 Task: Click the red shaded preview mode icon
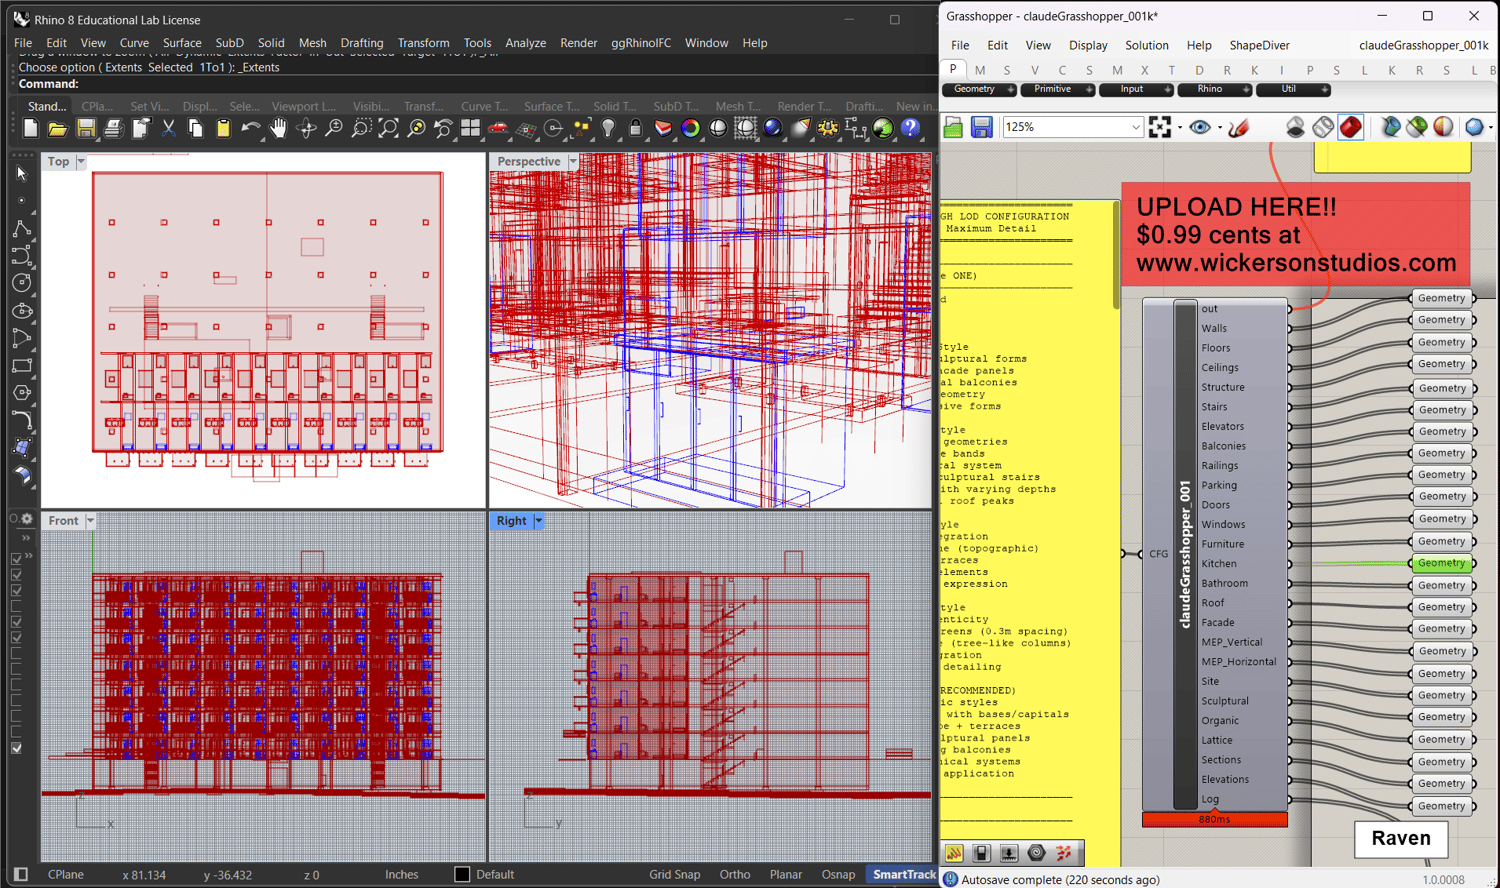[1350, 127]
